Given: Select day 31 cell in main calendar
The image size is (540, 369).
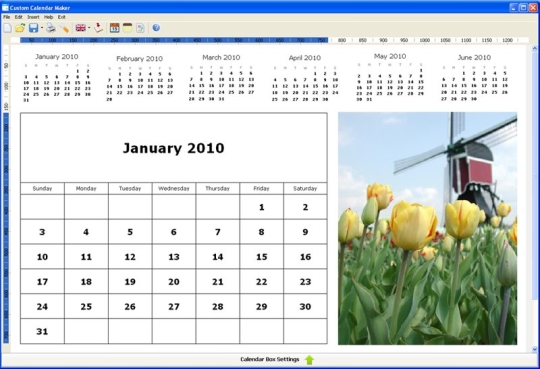Looking at the screenshot, I should point(42,331).
